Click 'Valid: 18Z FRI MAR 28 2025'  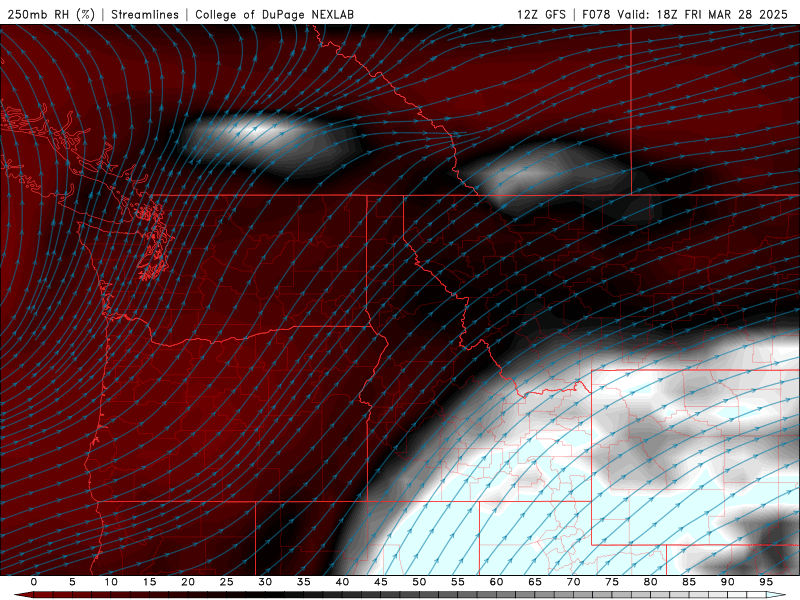coord(702,14)
